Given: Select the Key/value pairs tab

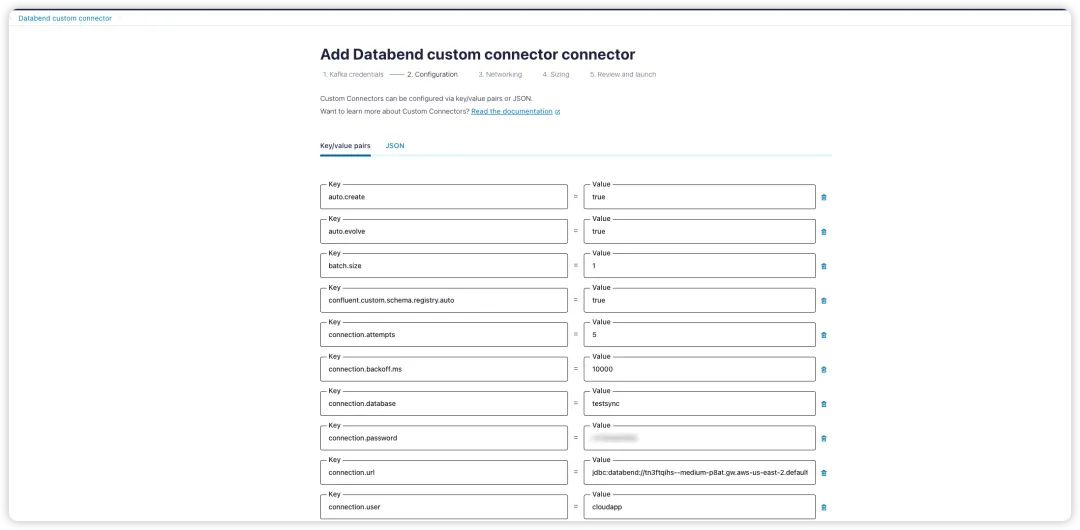Looking at the screenshot, I should 345,146.
